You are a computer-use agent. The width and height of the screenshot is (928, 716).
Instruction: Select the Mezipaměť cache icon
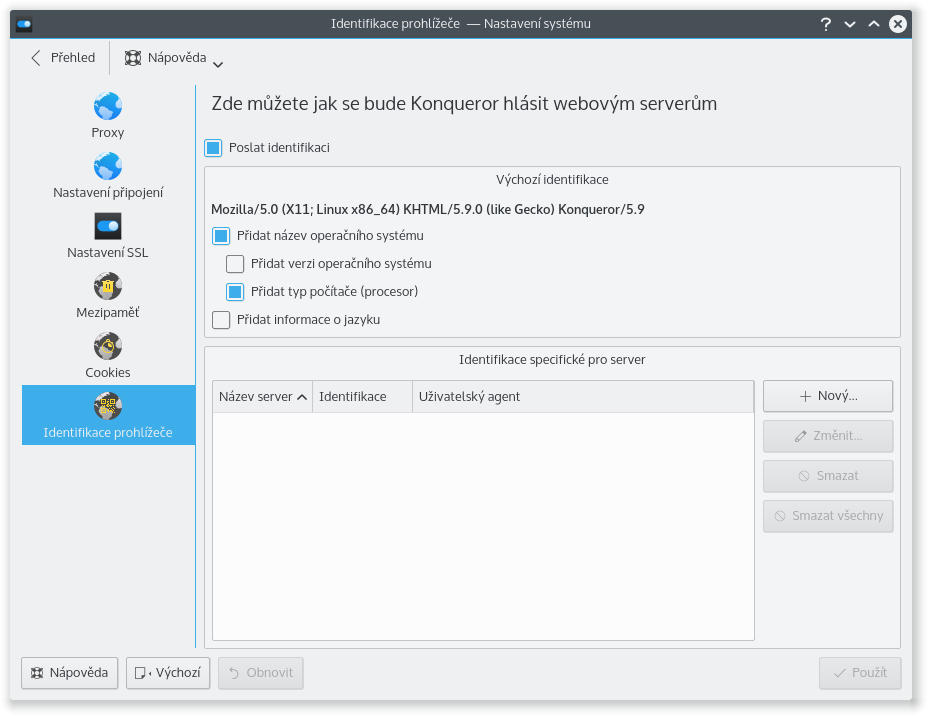point(108,286)
